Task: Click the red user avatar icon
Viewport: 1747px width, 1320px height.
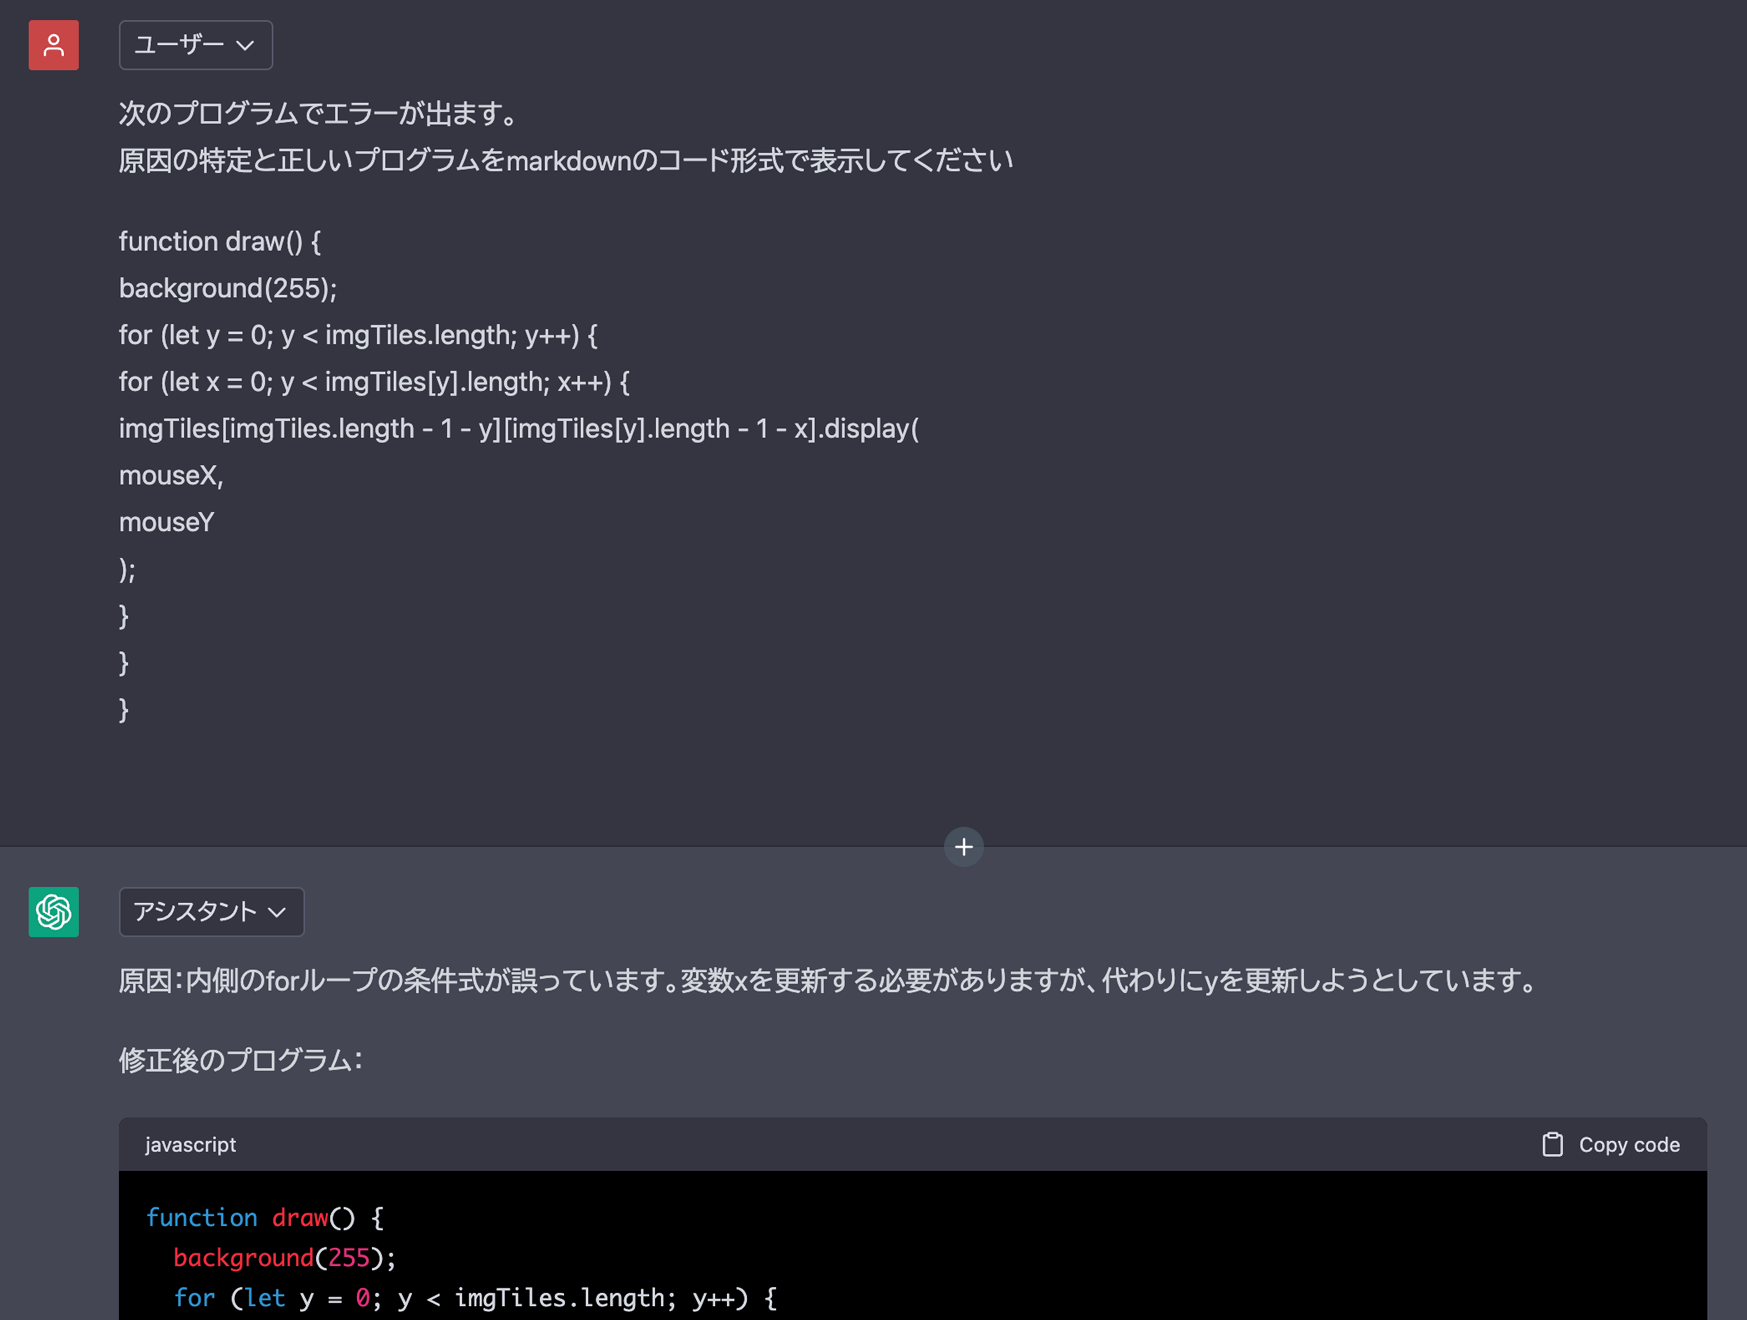Action: click(54, 45)
